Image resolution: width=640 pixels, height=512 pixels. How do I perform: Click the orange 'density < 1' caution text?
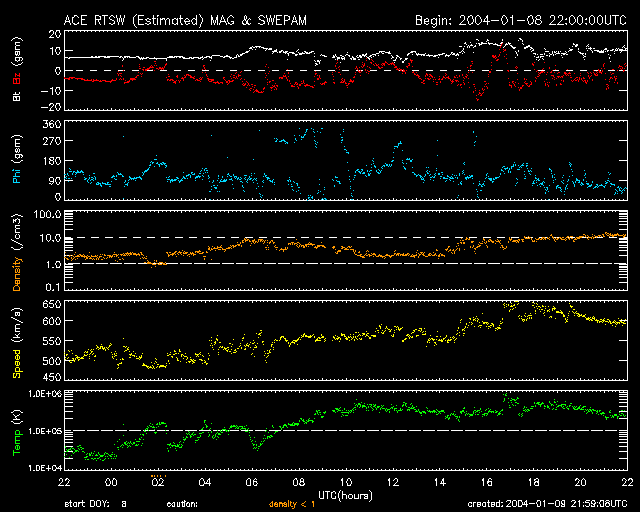point(292,504)
